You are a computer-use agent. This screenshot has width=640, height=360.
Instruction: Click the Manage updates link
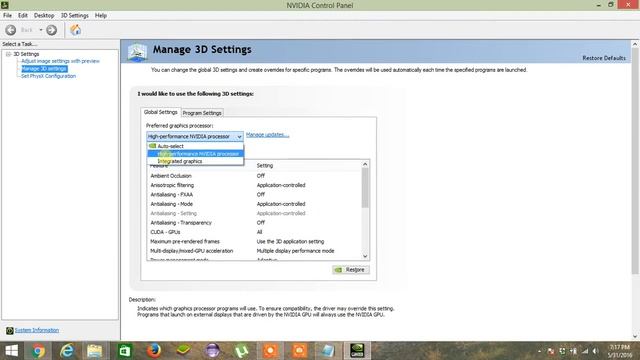tap(267, 135)
